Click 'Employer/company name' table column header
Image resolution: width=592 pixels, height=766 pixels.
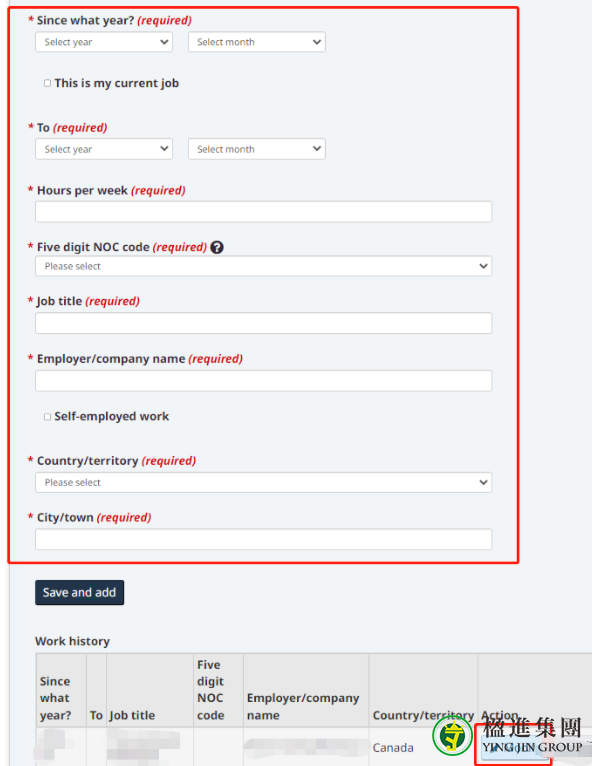click(303, 706)
